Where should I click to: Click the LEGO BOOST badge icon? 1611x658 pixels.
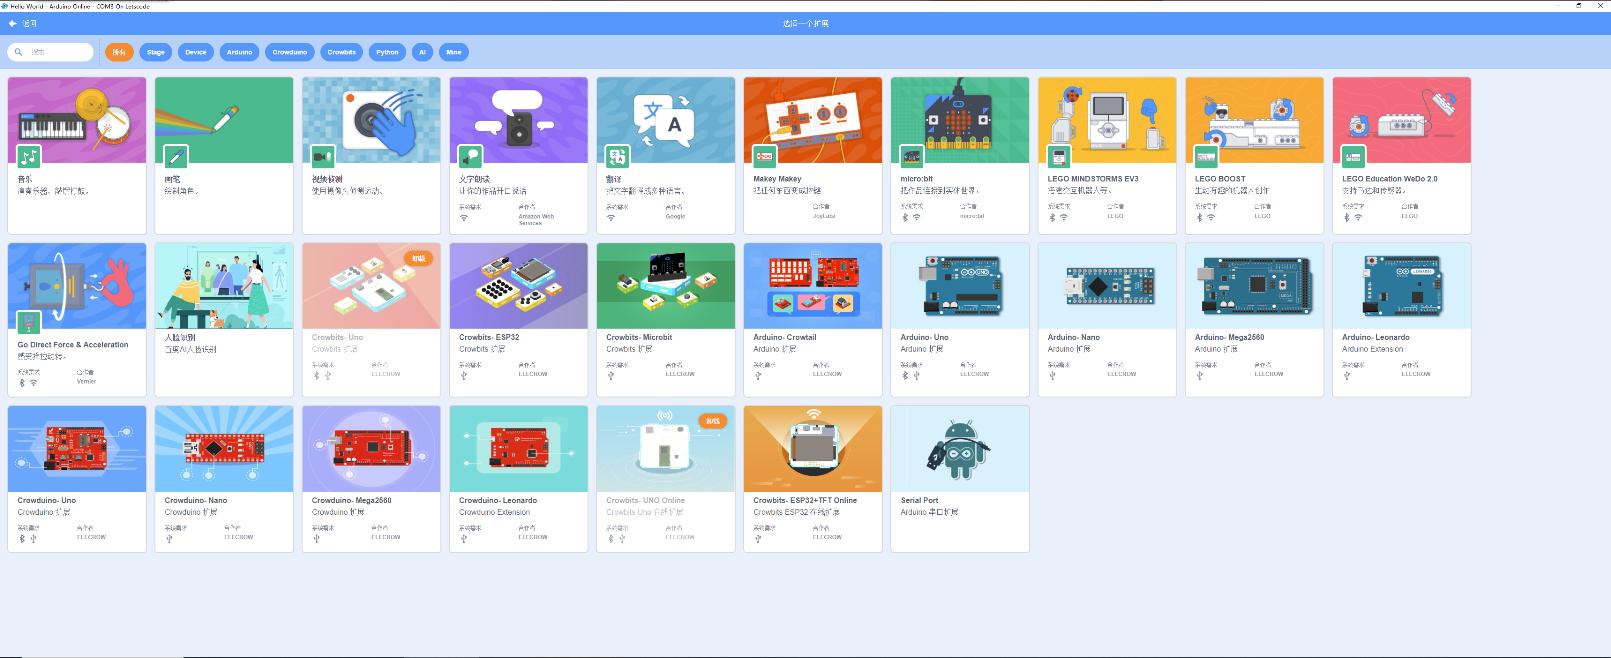click(x=1206, y=156)
